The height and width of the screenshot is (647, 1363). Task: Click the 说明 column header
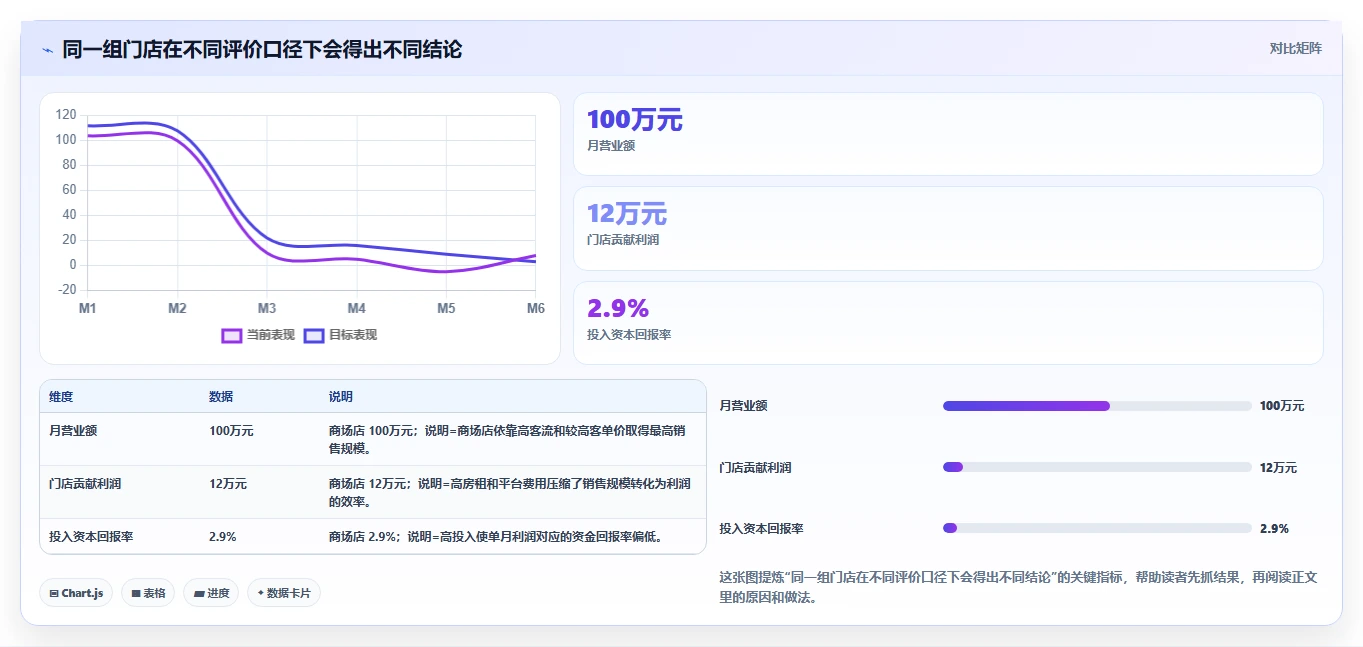[341, 397]
